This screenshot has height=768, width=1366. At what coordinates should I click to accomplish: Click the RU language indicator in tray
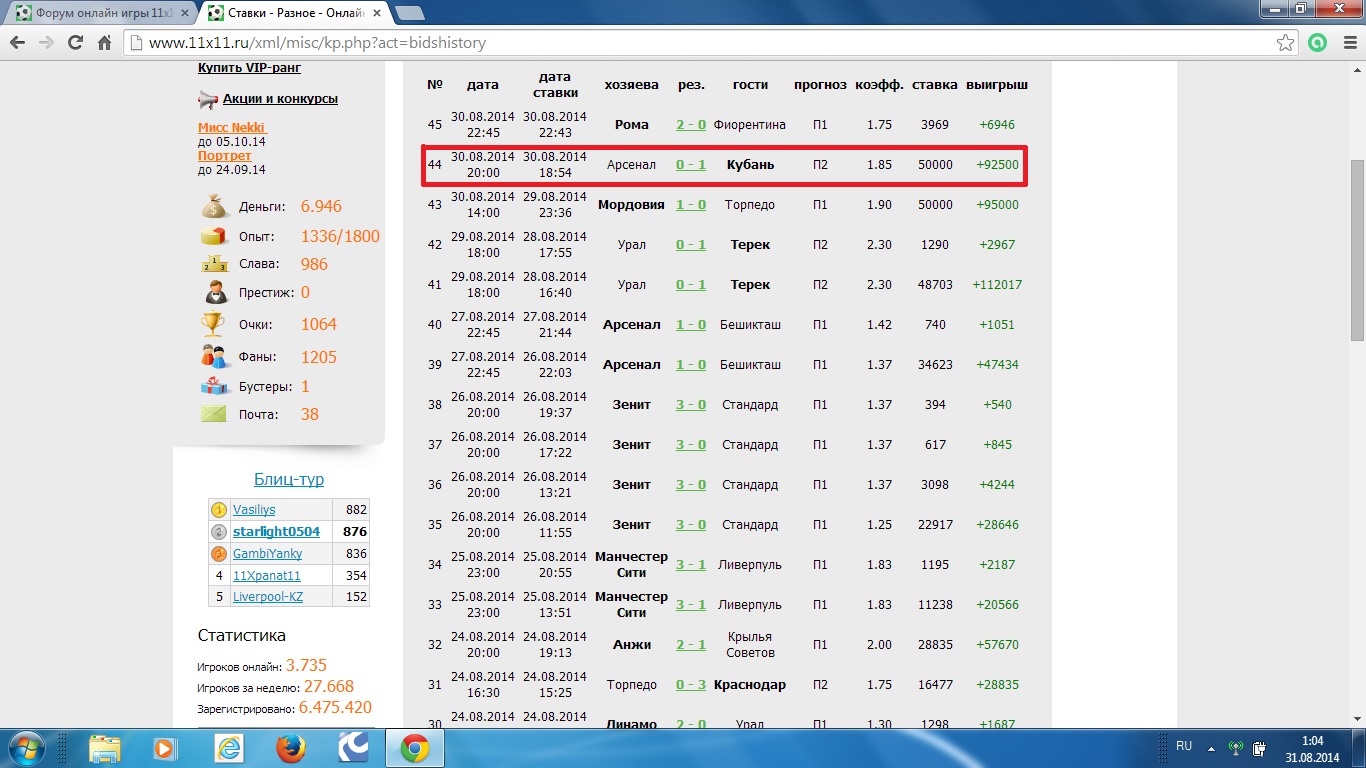pyautogui.click(x=1184, y=746)
